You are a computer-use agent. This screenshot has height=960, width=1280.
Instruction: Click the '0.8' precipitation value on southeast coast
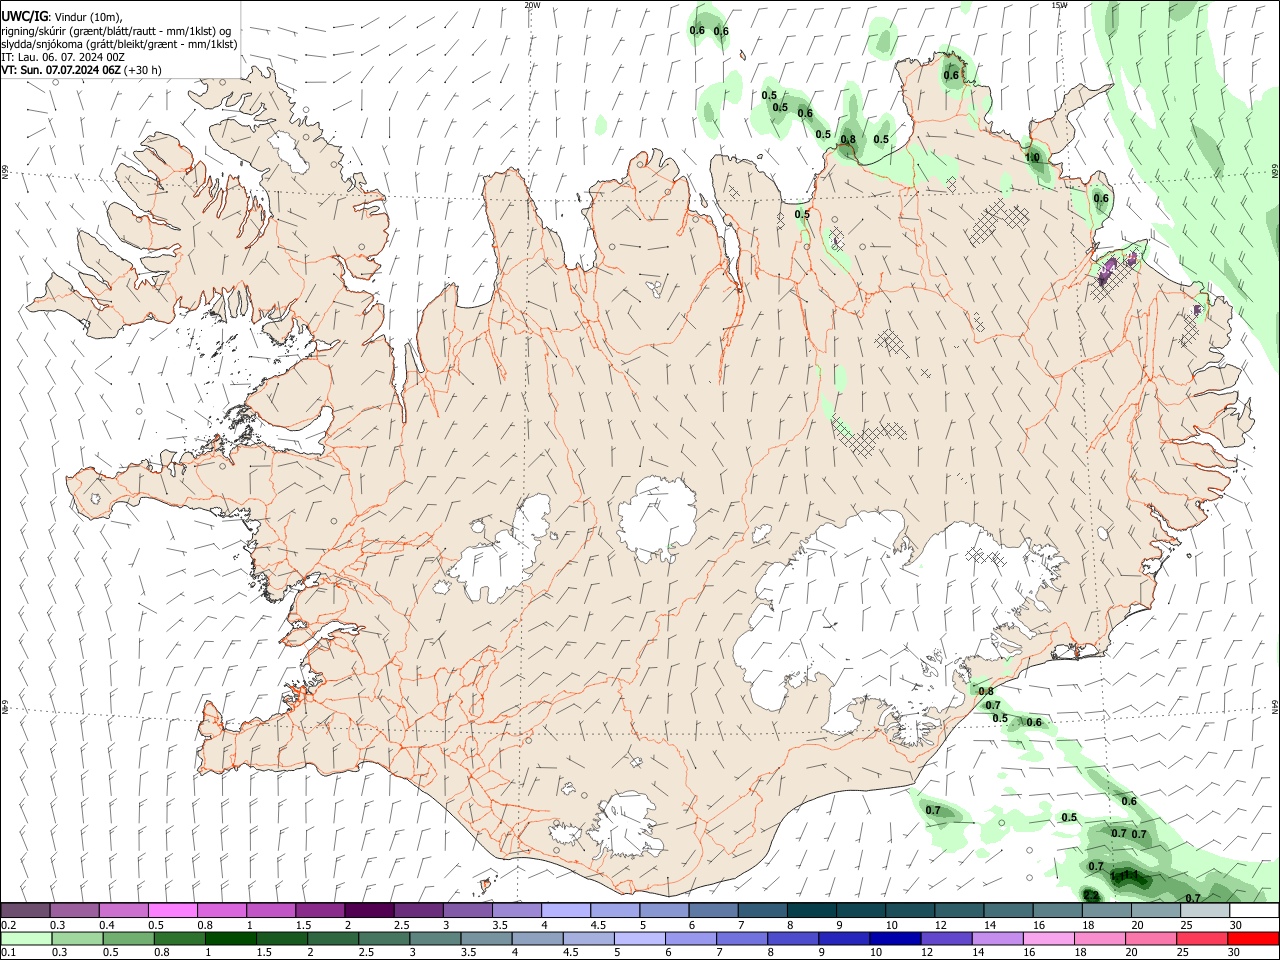point(986,691)
